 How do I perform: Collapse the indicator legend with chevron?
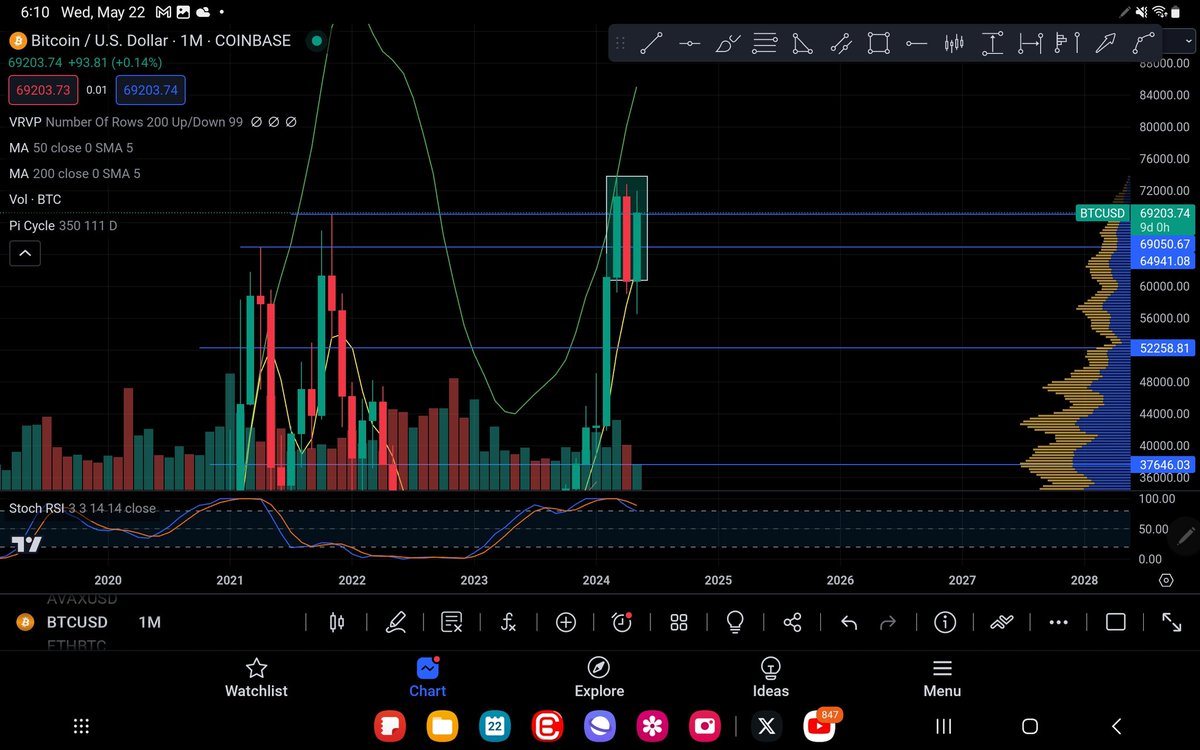pos(25,254)
